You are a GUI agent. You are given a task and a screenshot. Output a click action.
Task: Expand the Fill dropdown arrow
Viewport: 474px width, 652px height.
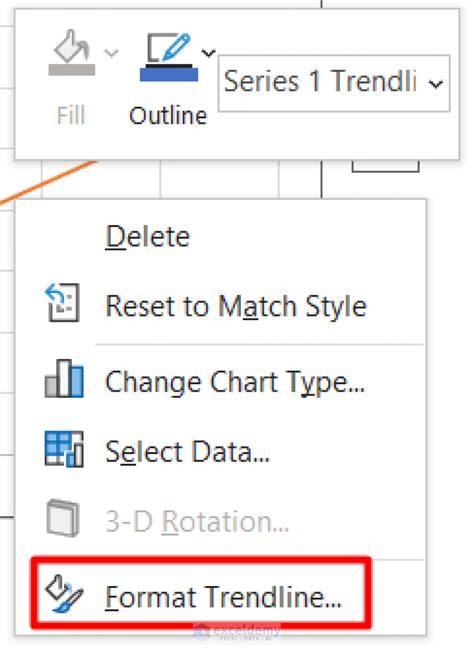(x=111, y=52)
